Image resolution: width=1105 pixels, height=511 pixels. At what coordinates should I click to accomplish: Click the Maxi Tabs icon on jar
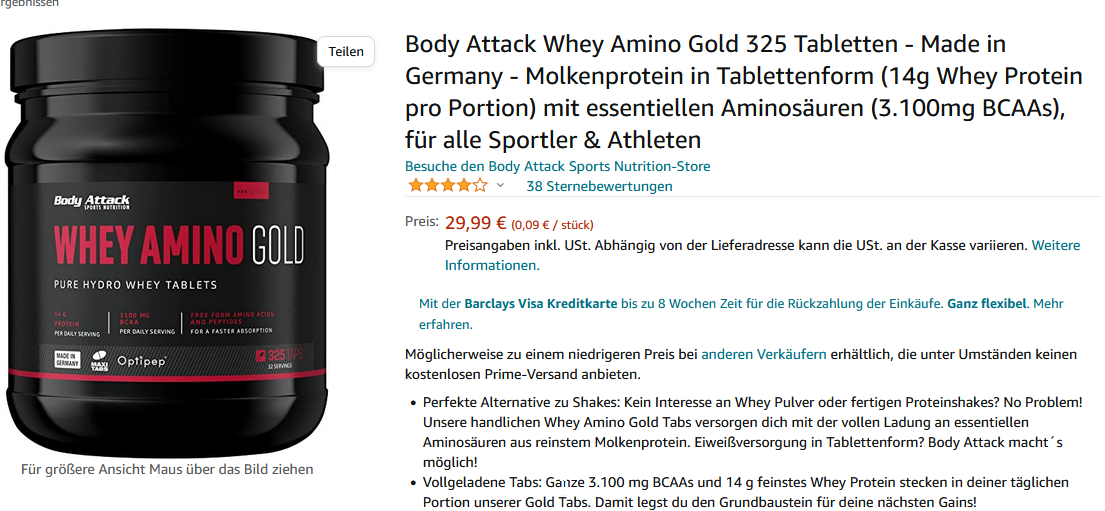[99, 360]
